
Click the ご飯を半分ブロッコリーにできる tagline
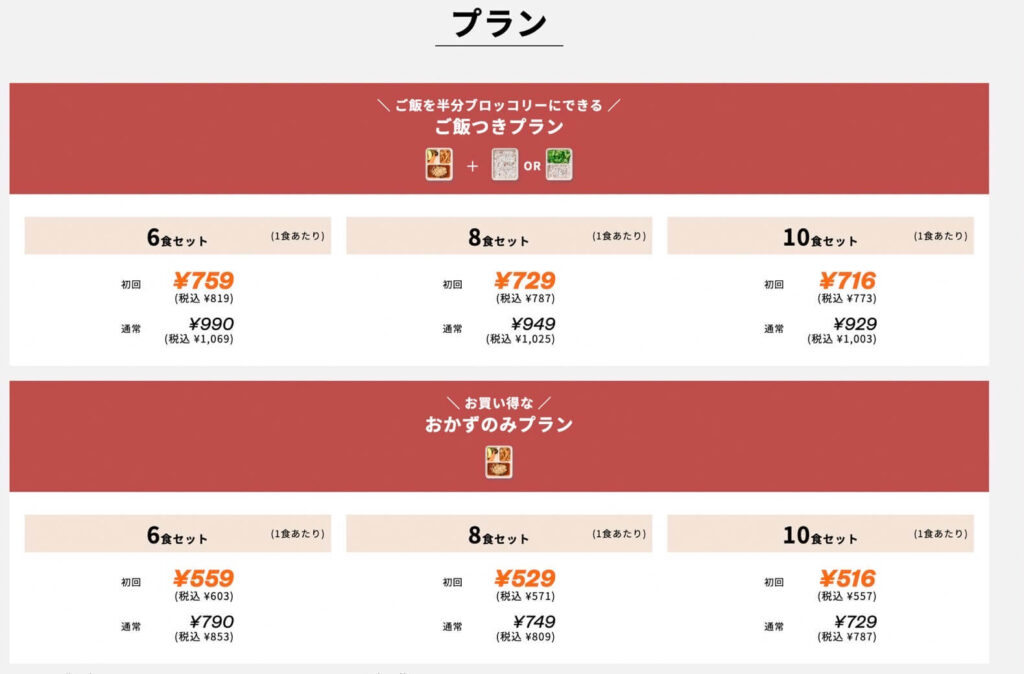pyautogui.click(x=499, y=105)
